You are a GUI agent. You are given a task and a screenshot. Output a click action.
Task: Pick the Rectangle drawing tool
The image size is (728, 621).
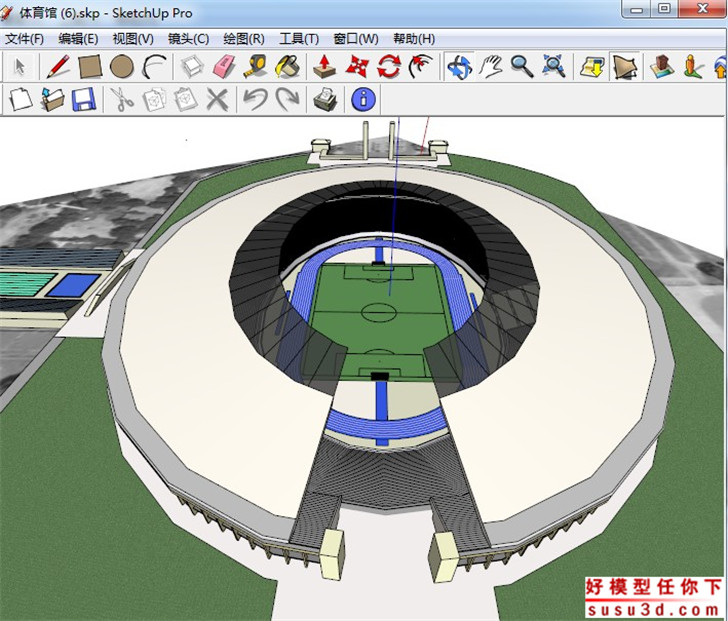click(90, 66)
